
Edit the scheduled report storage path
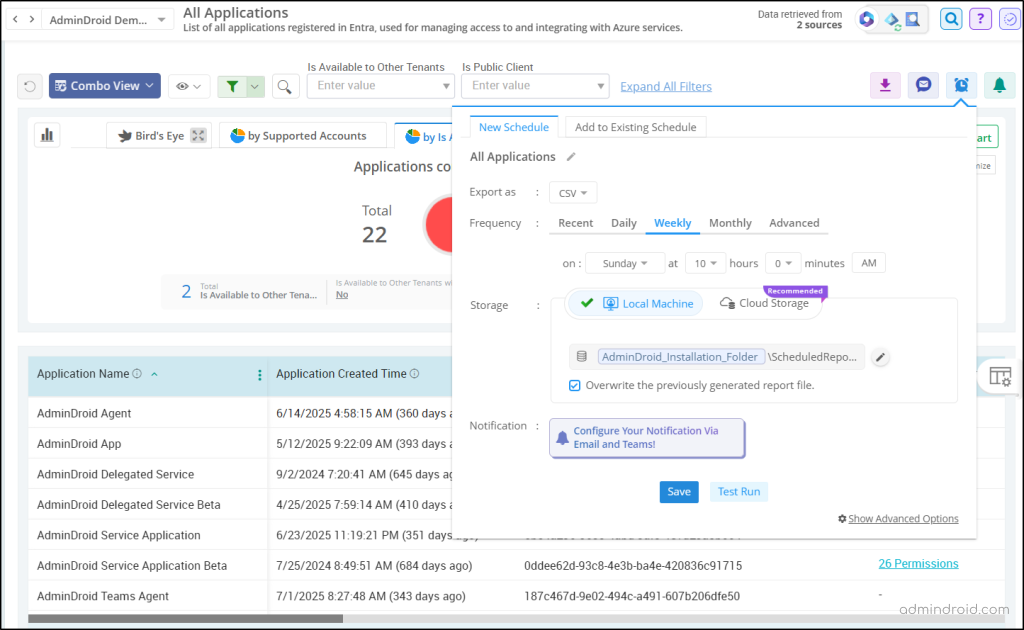(880, 357)
